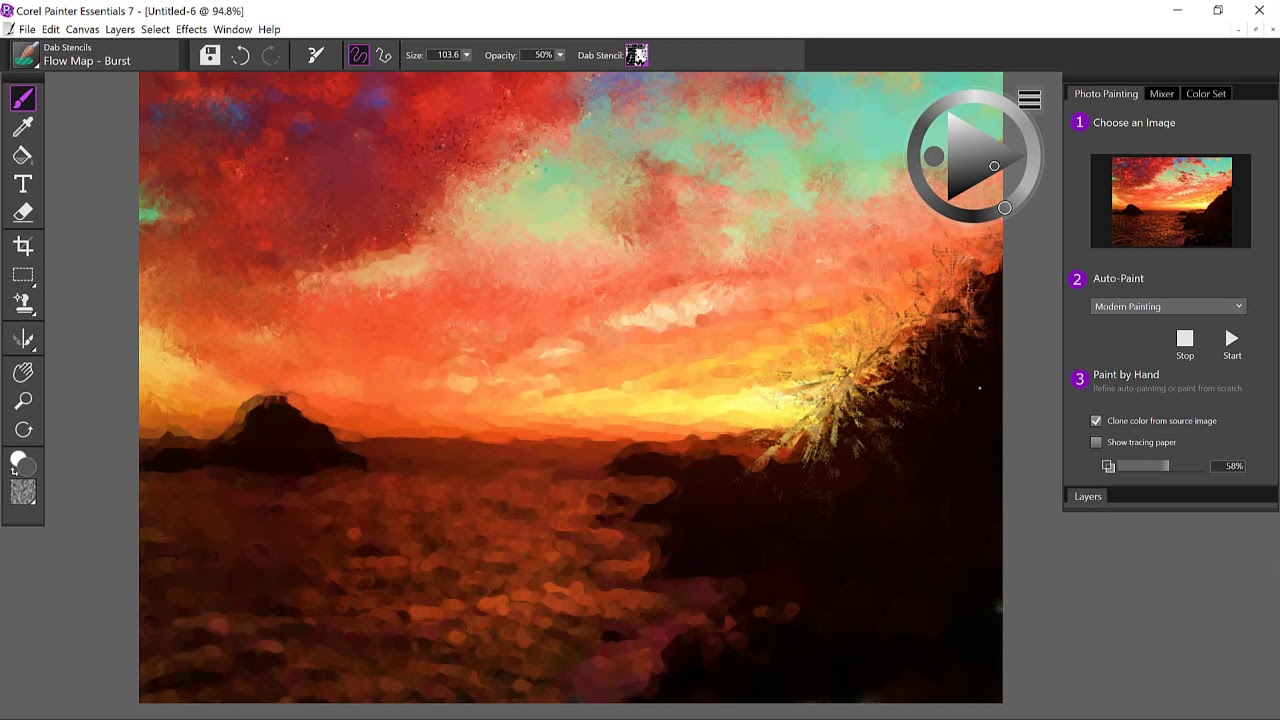Select the Magnifier tool
The width and height of the screenshot is (1280, 720).
tap(23, 400)
